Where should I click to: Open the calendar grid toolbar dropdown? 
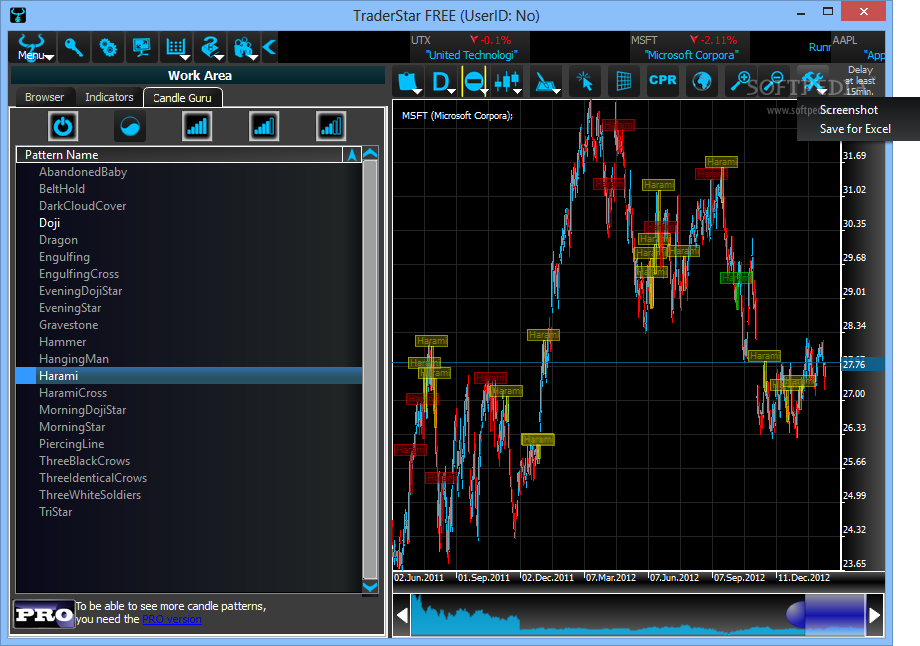click(175, 48)
